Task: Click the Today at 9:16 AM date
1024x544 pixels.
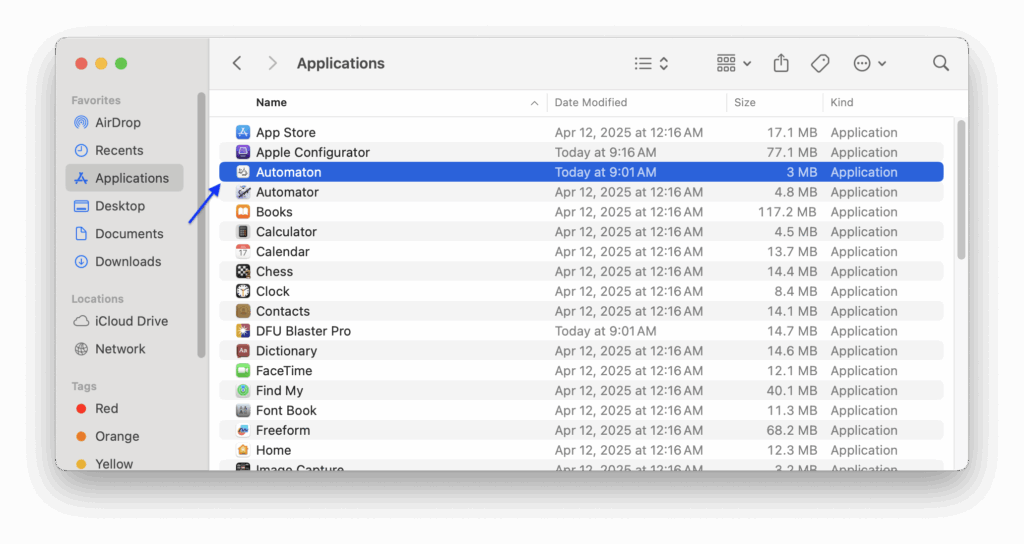Action: (605, 152)
